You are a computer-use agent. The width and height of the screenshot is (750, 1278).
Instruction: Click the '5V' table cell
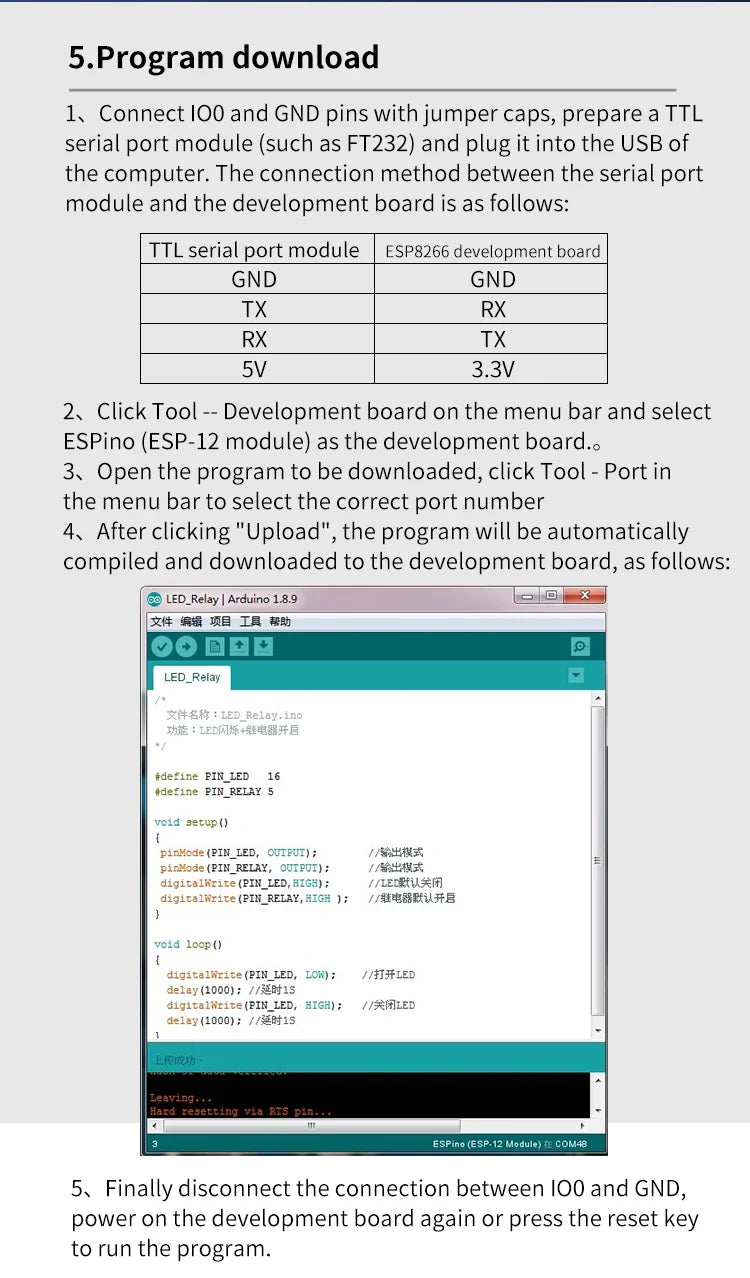[x=255, y=369]
